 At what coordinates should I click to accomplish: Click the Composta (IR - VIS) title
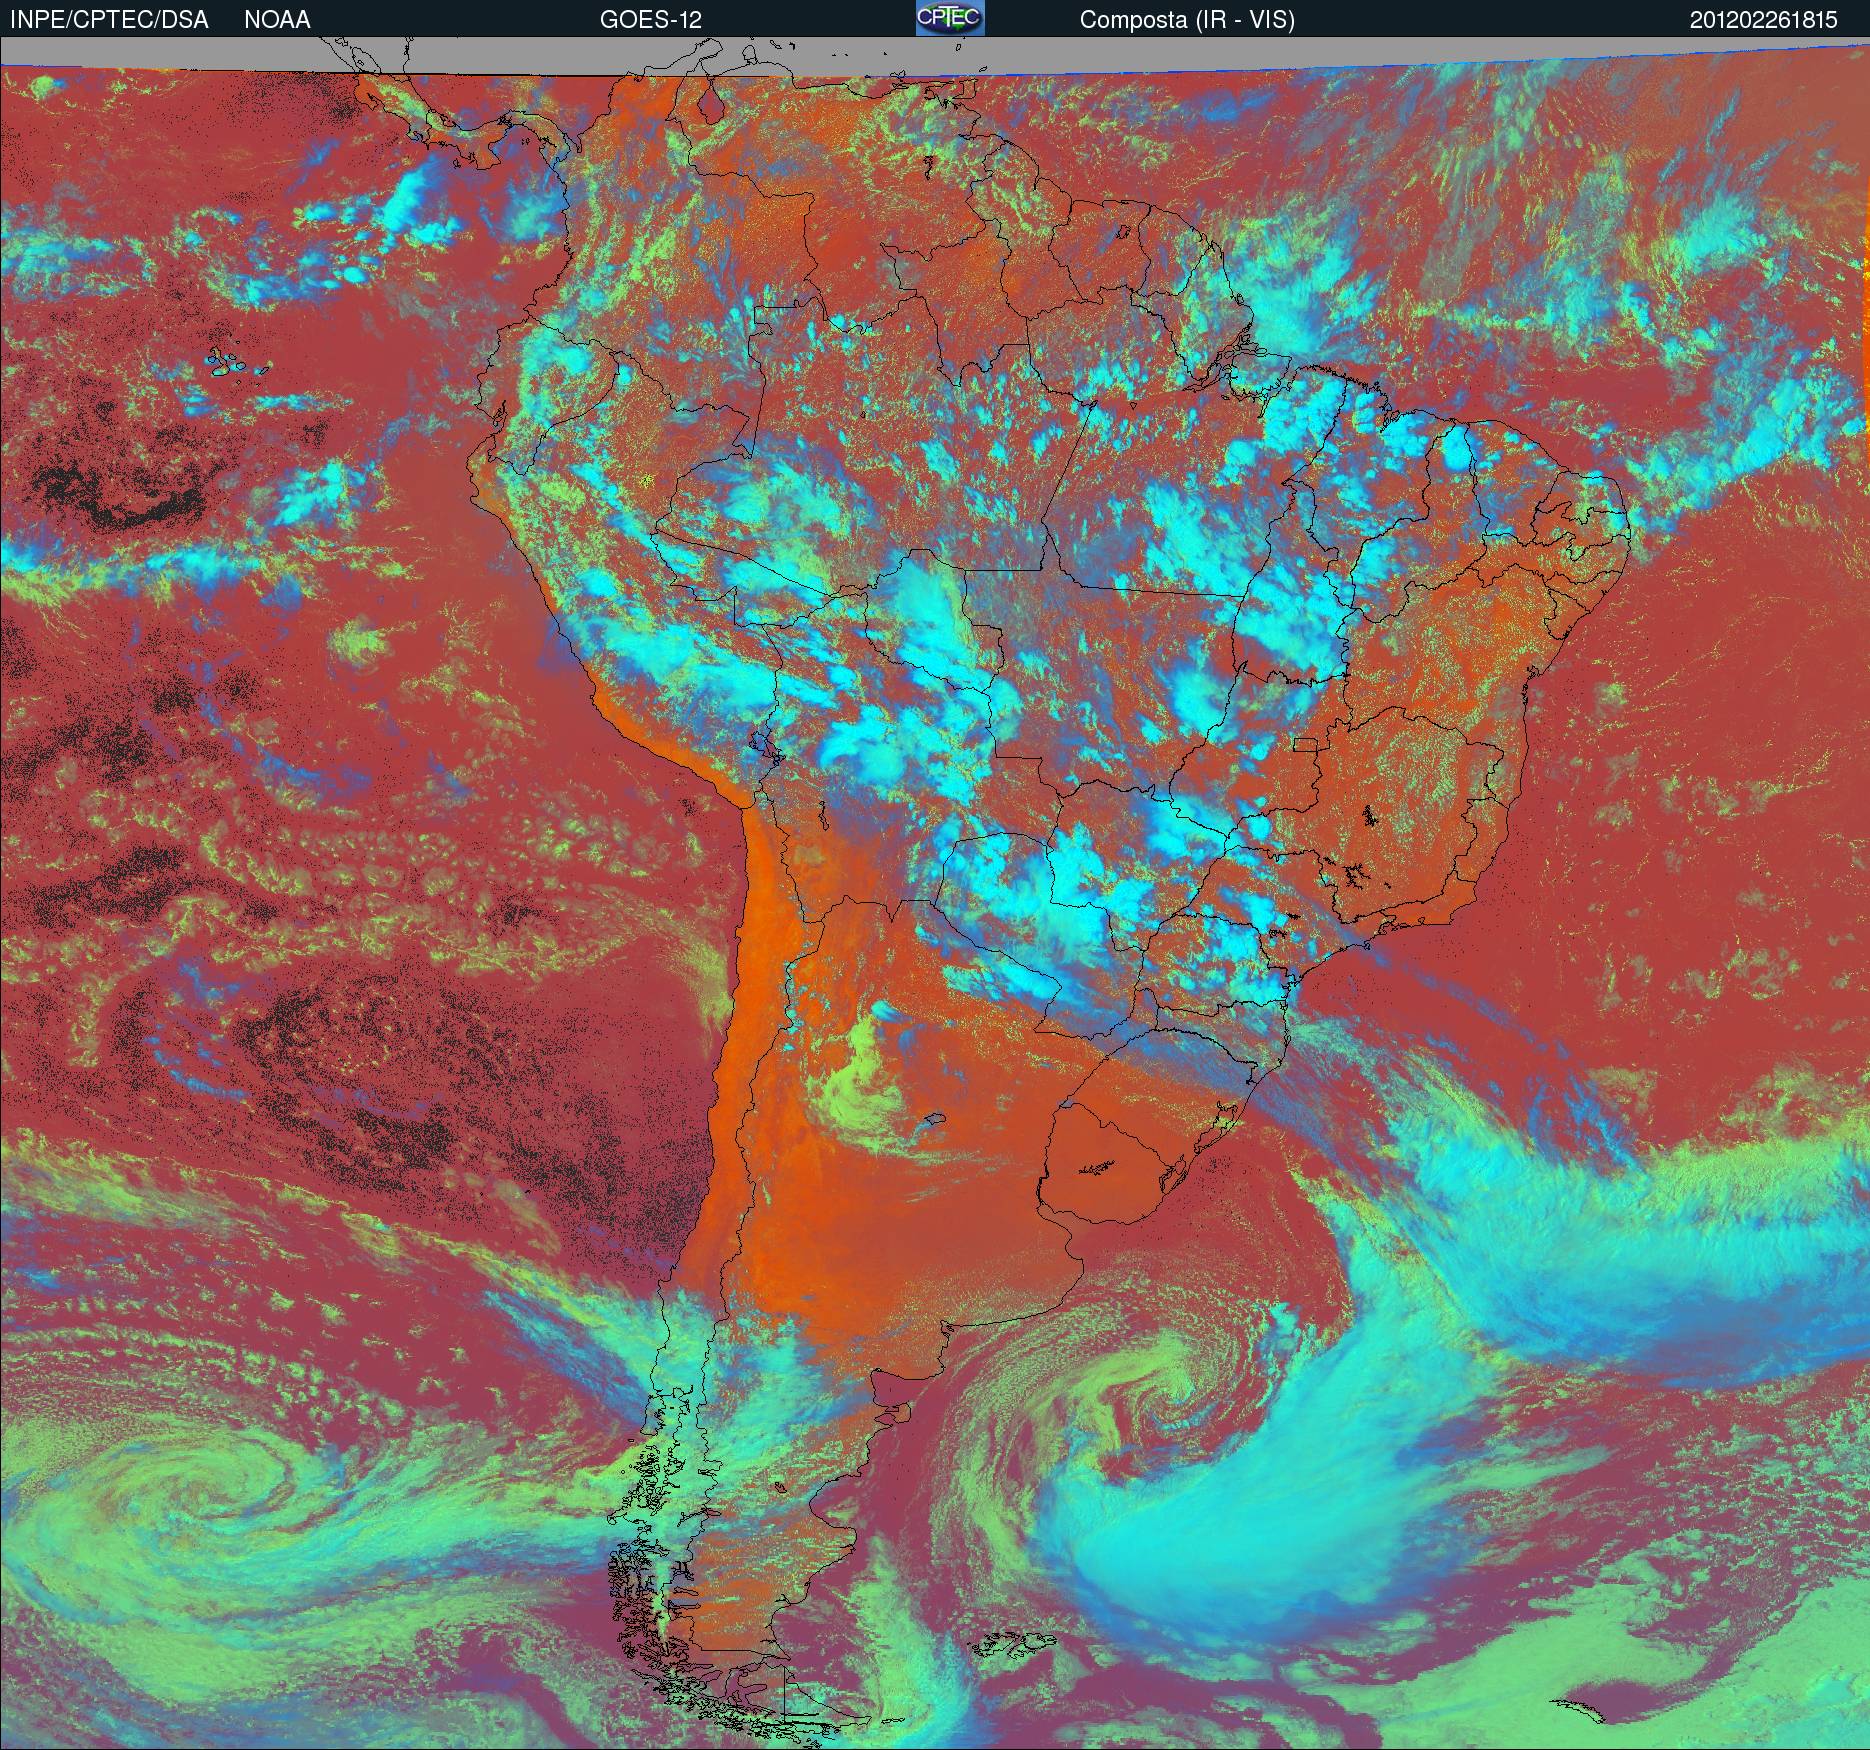tap(1187, 20)
